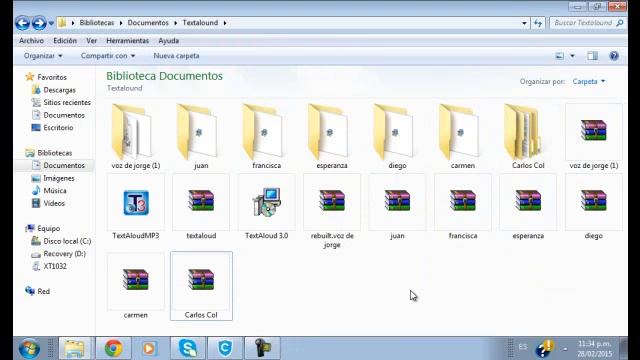
Task: Open the Ayuda menu
Action: click(169, 41)
